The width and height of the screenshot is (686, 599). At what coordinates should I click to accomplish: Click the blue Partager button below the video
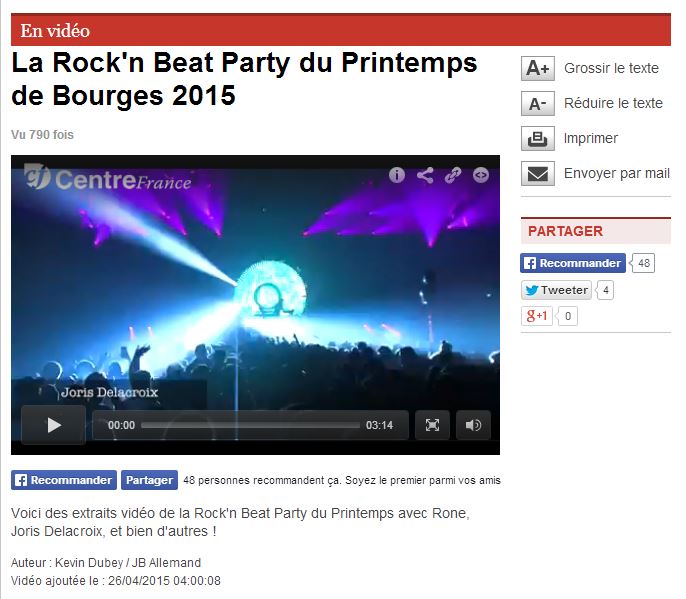click(x=149, y=480)
